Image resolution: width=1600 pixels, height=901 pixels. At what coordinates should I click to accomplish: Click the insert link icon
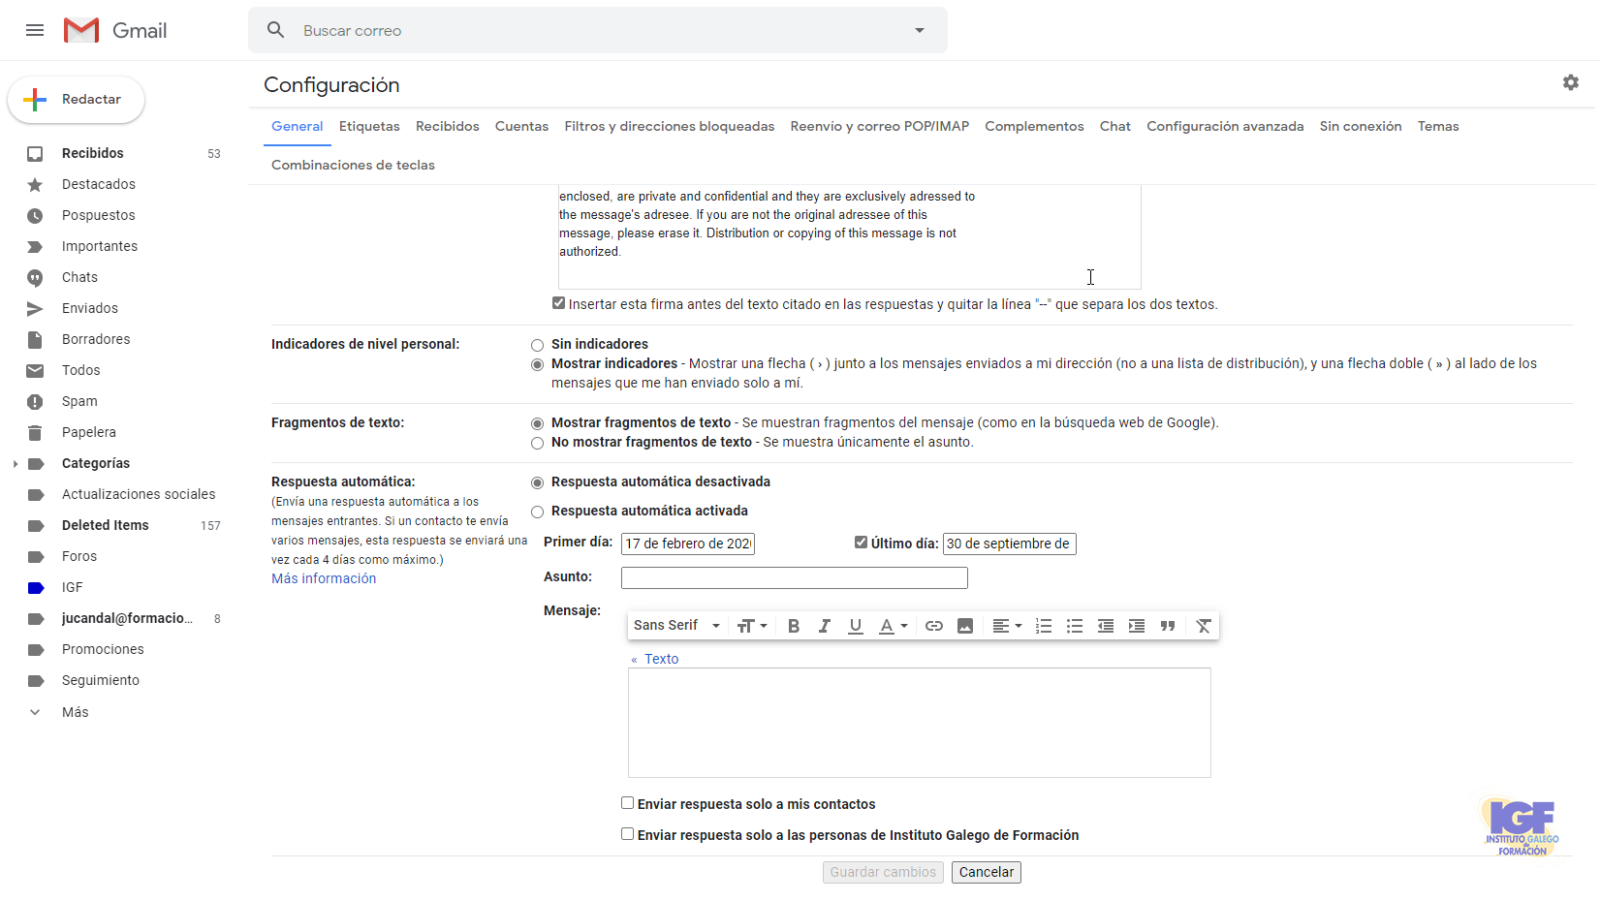coord(934,626)
